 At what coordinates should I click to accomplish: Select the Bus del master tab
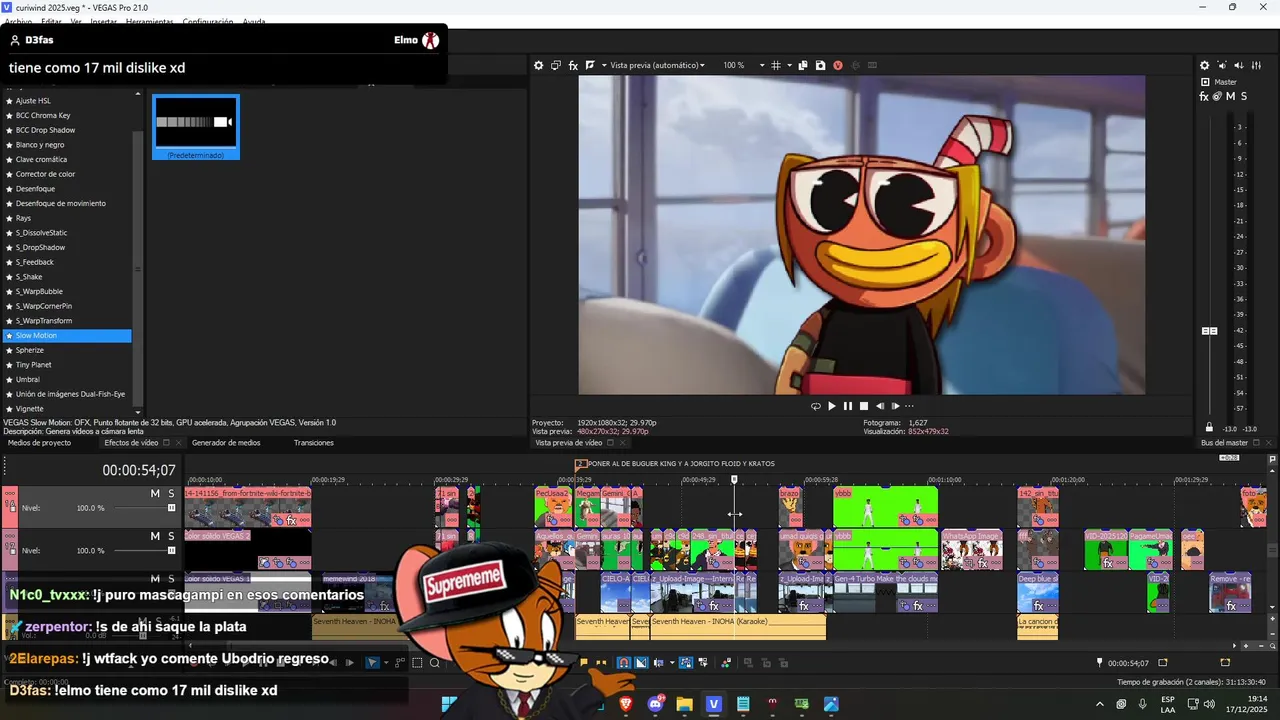pyautogui.click(x=1224, y=443)
